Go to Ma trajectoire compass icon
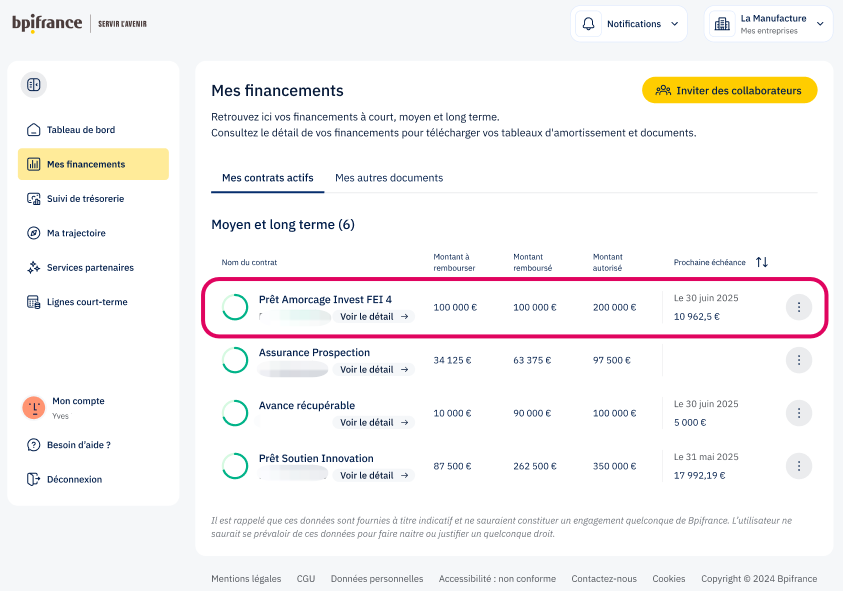This screenshot has height=591, width=843. (33, 233)
